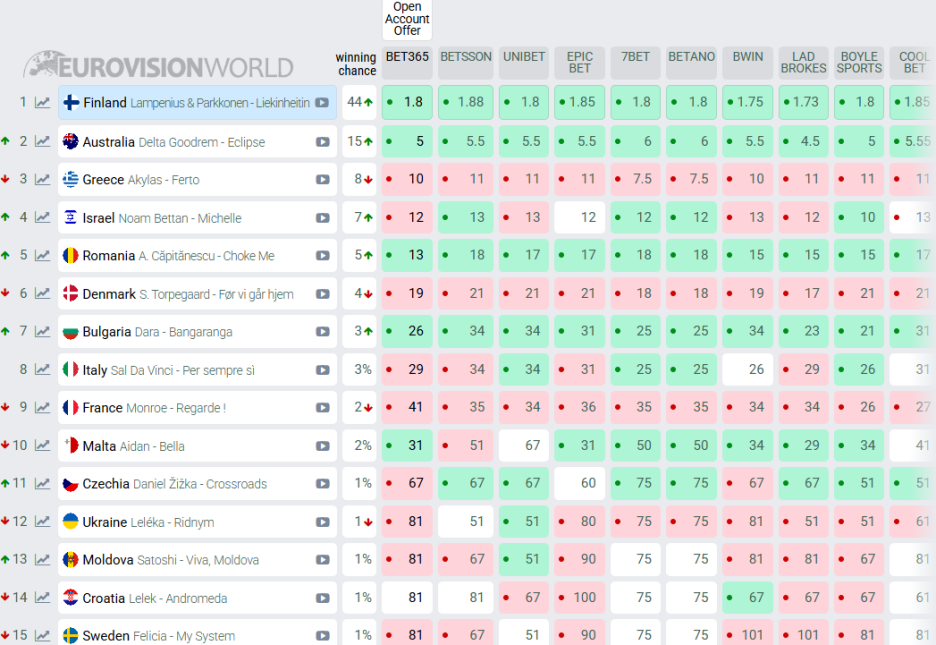Viewport: 936px width, 645px height.
Task: Click the winning chance column header
Action: (356, 64)
